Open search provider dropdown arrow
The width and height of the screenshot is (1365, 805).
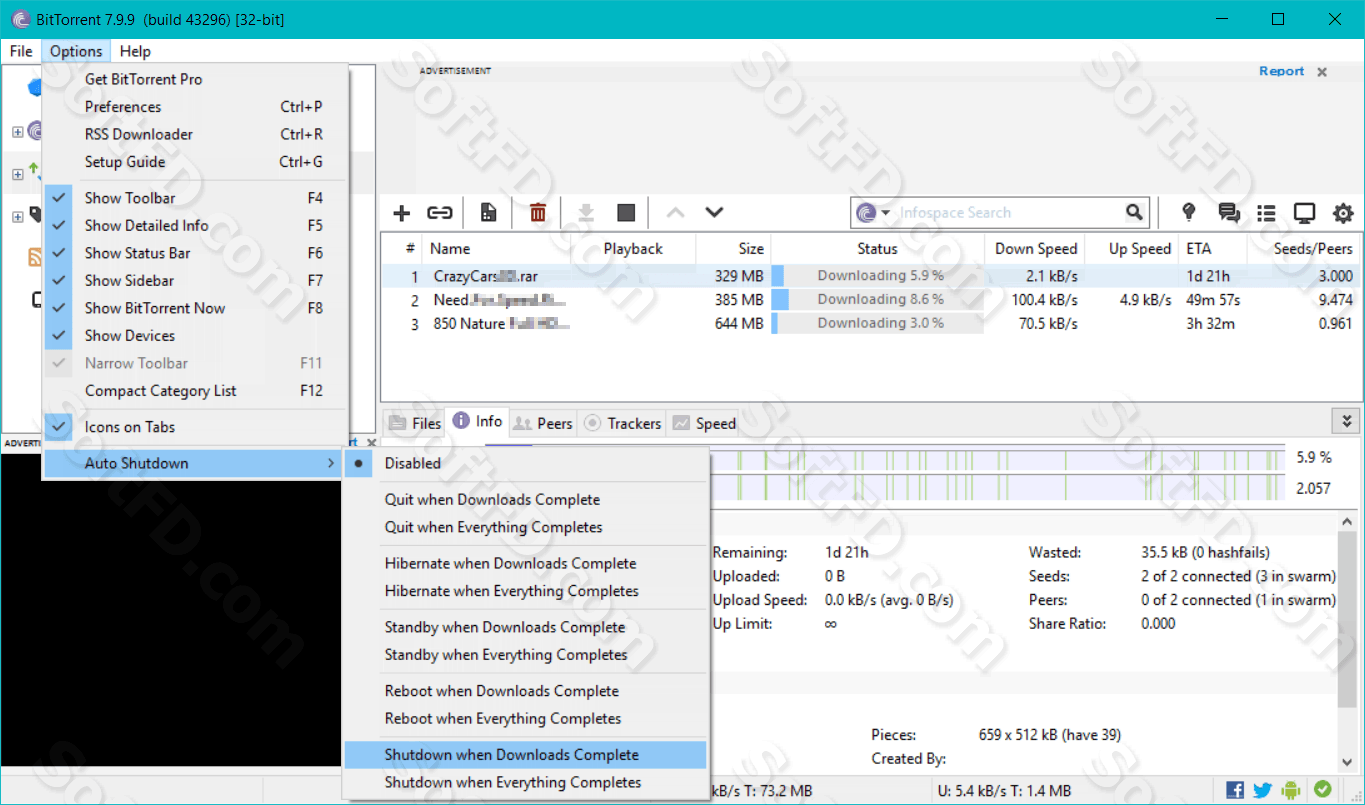point(886,213)
